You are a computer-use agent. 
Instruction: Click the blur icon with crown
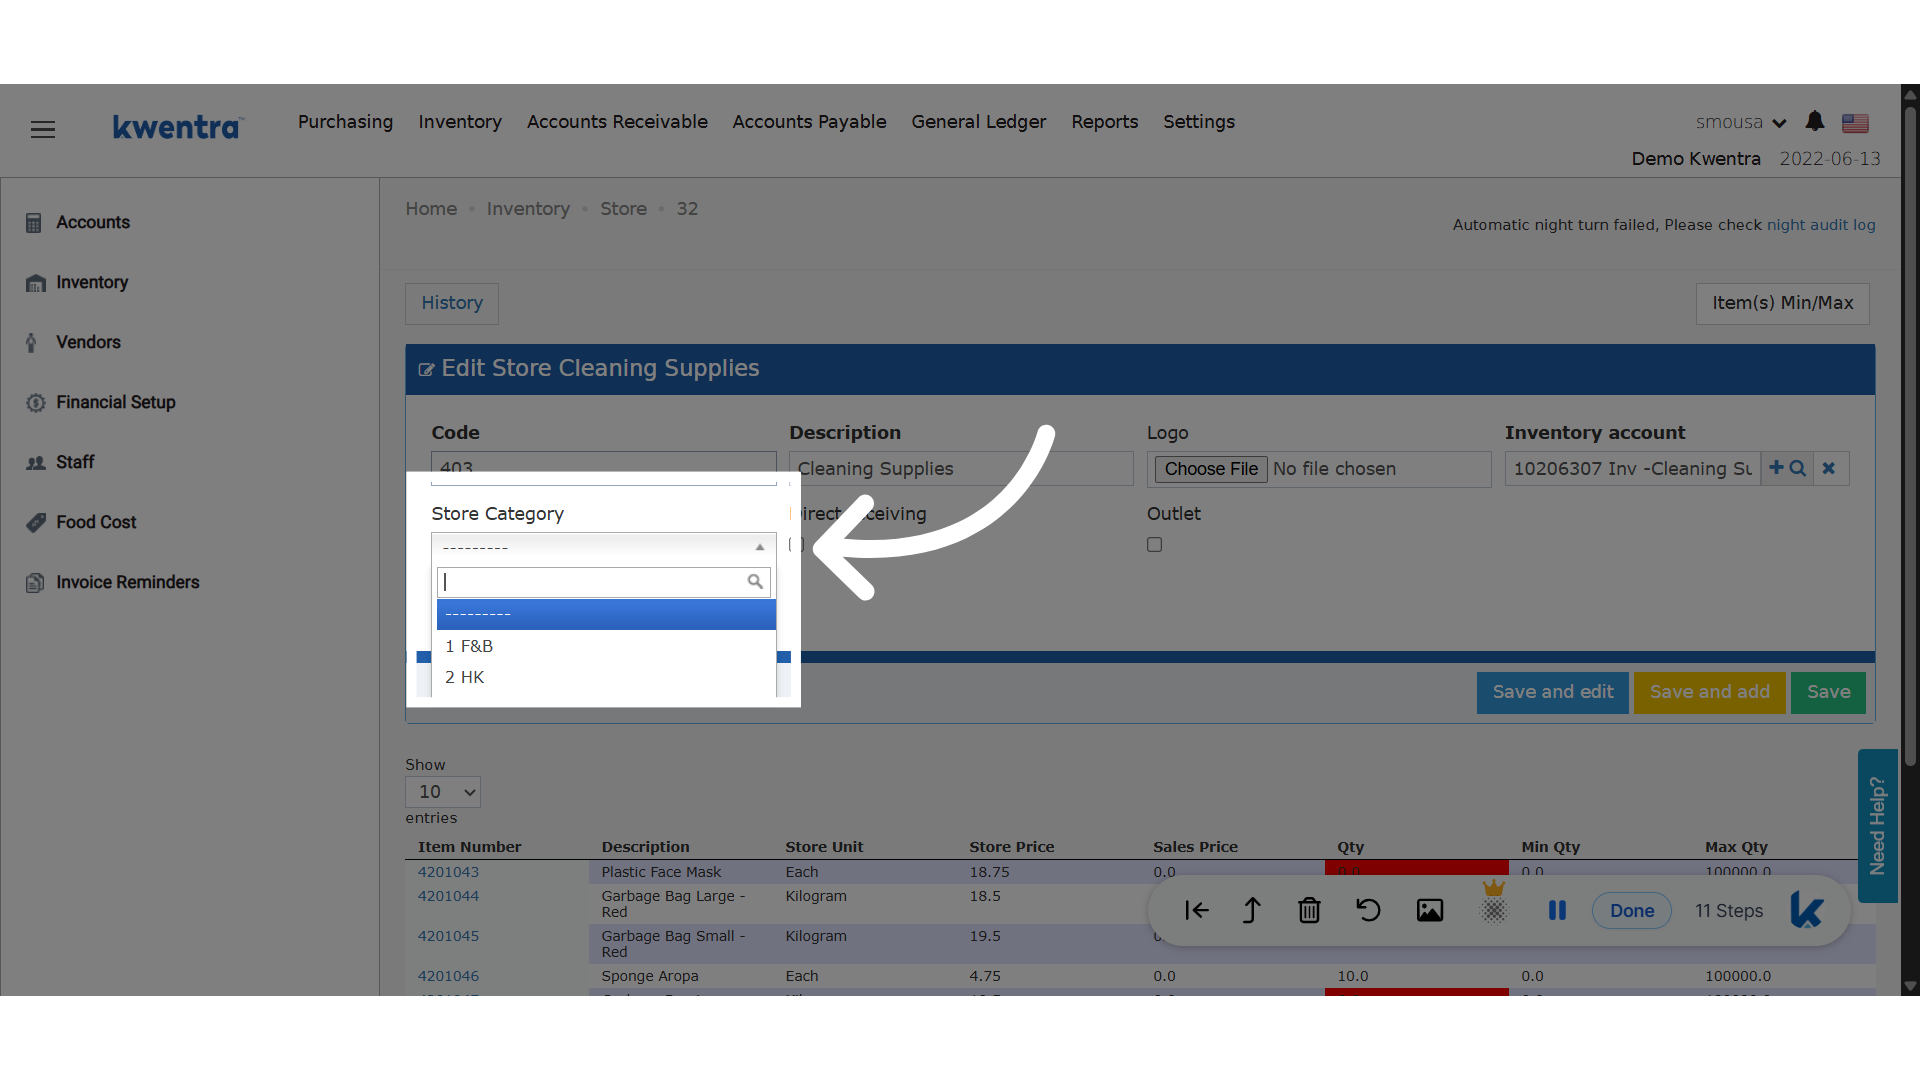click(x=1493, y=904)
